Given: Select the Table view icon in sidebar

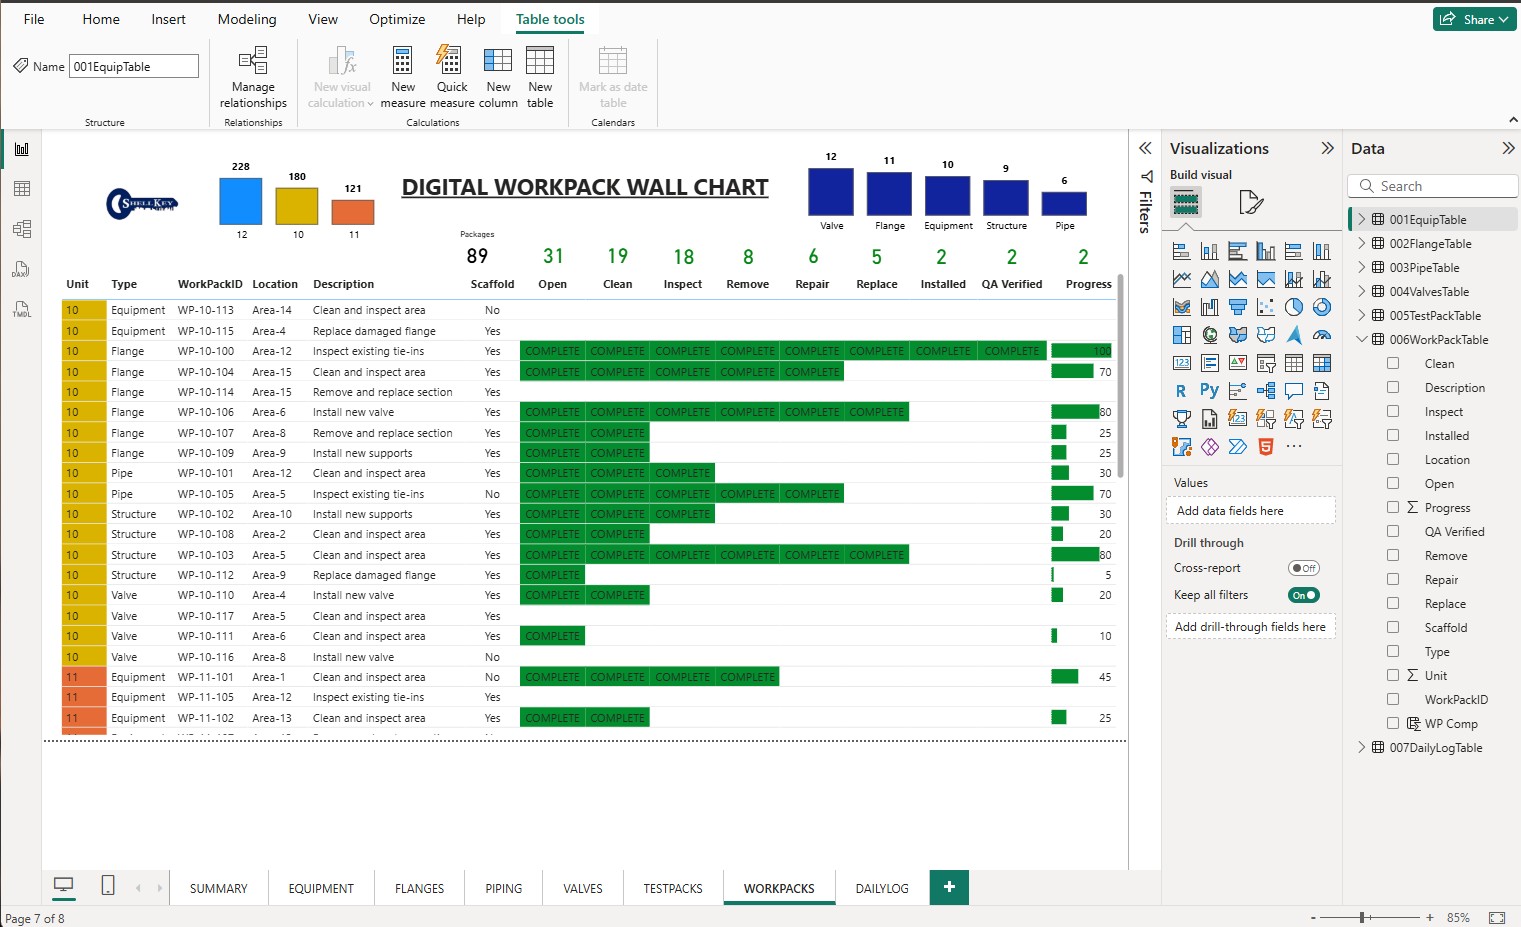Looking at the screenshot, I should click(x=22, y=189).
